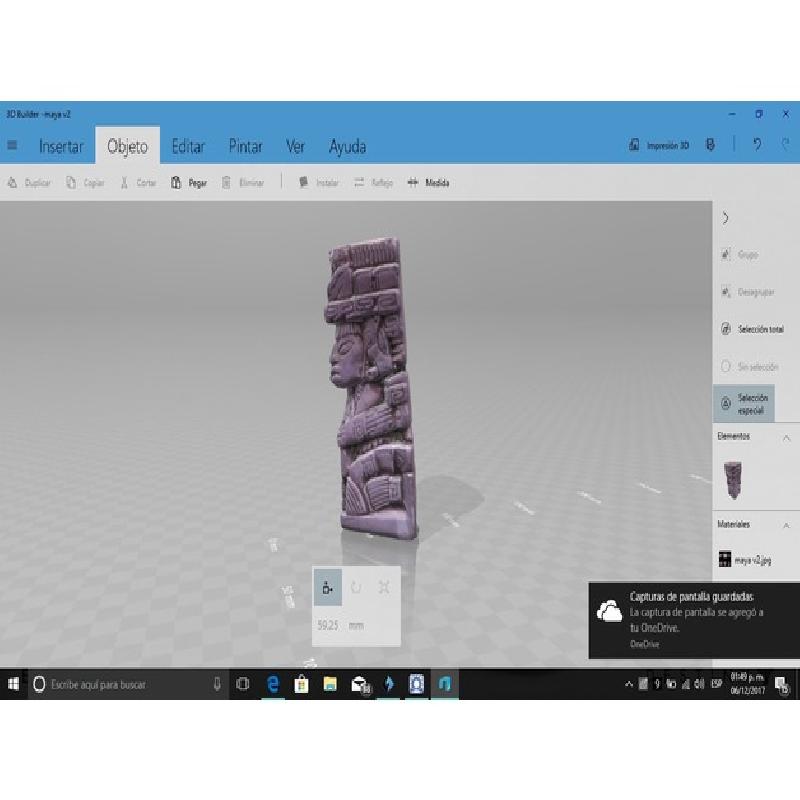Select the Maya statue 3D model

pos(371,388)
